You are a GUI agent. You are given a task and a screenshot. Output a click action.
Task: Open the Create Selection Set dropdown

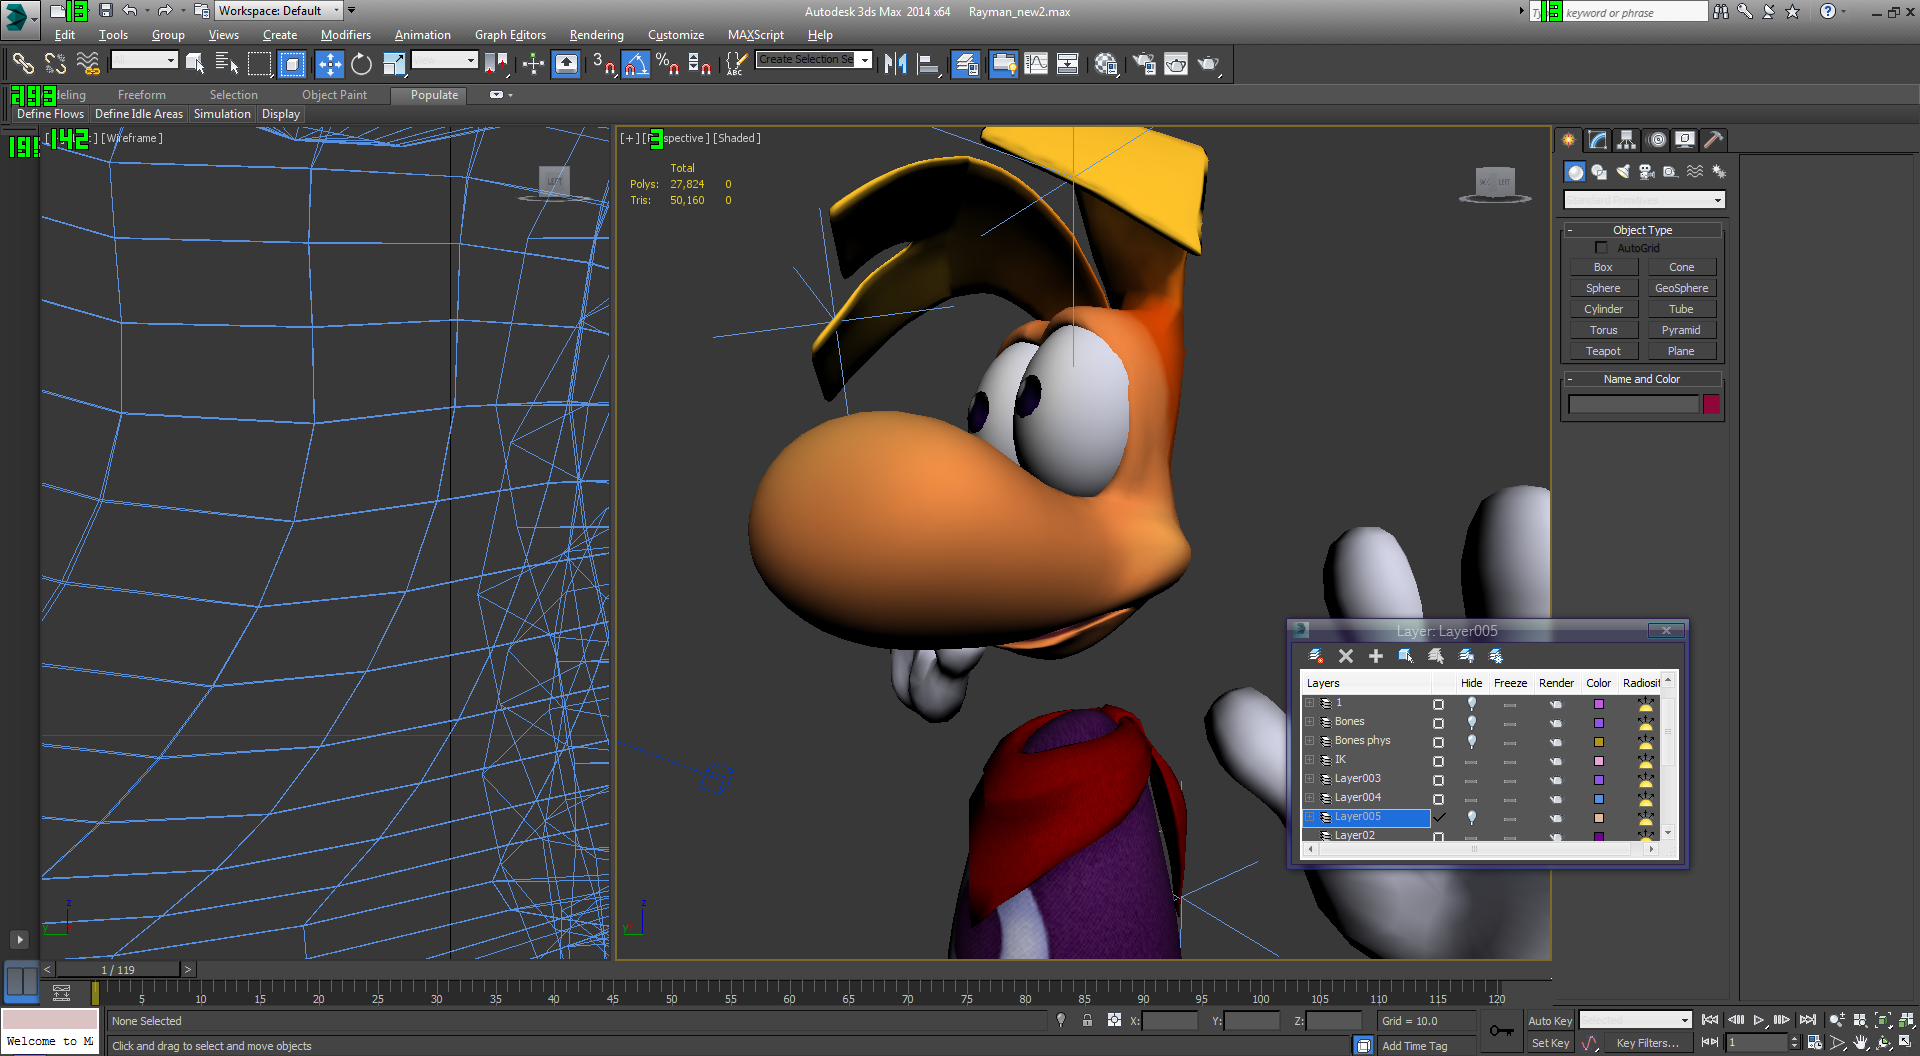click(x=814, y=60)
